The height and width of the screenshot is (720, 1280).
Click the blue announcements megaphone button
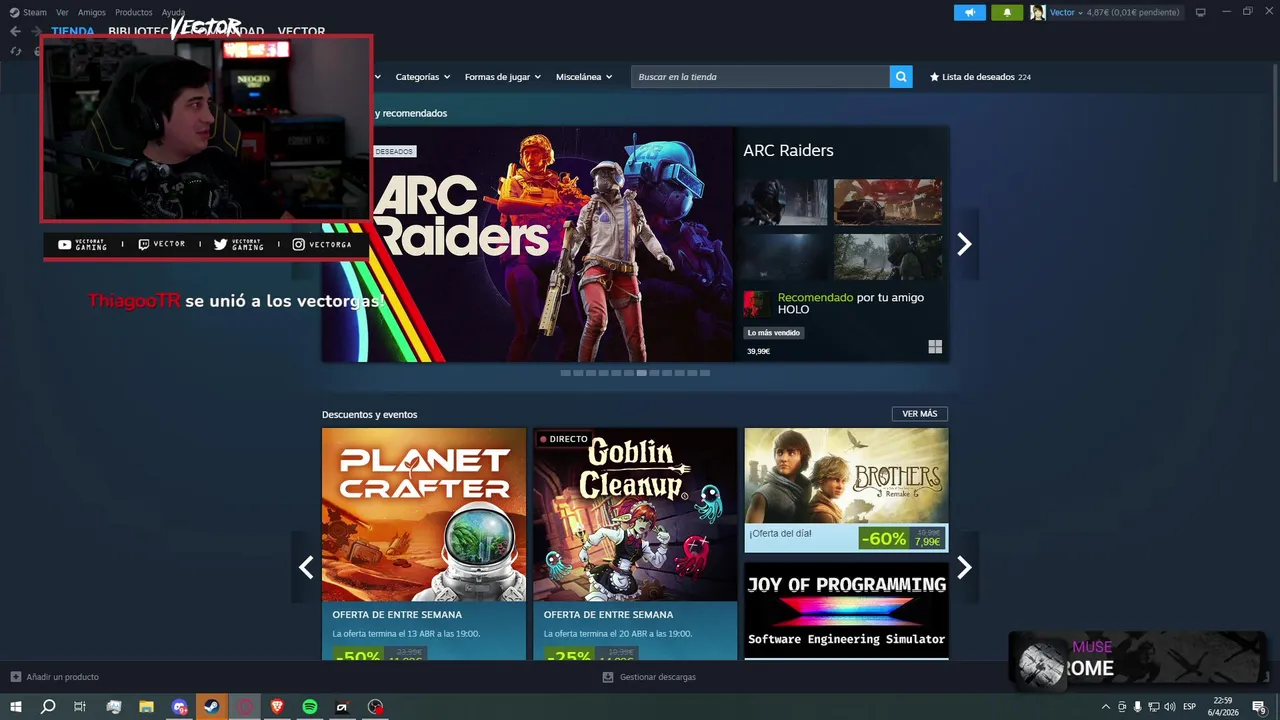tap(969, 12)
